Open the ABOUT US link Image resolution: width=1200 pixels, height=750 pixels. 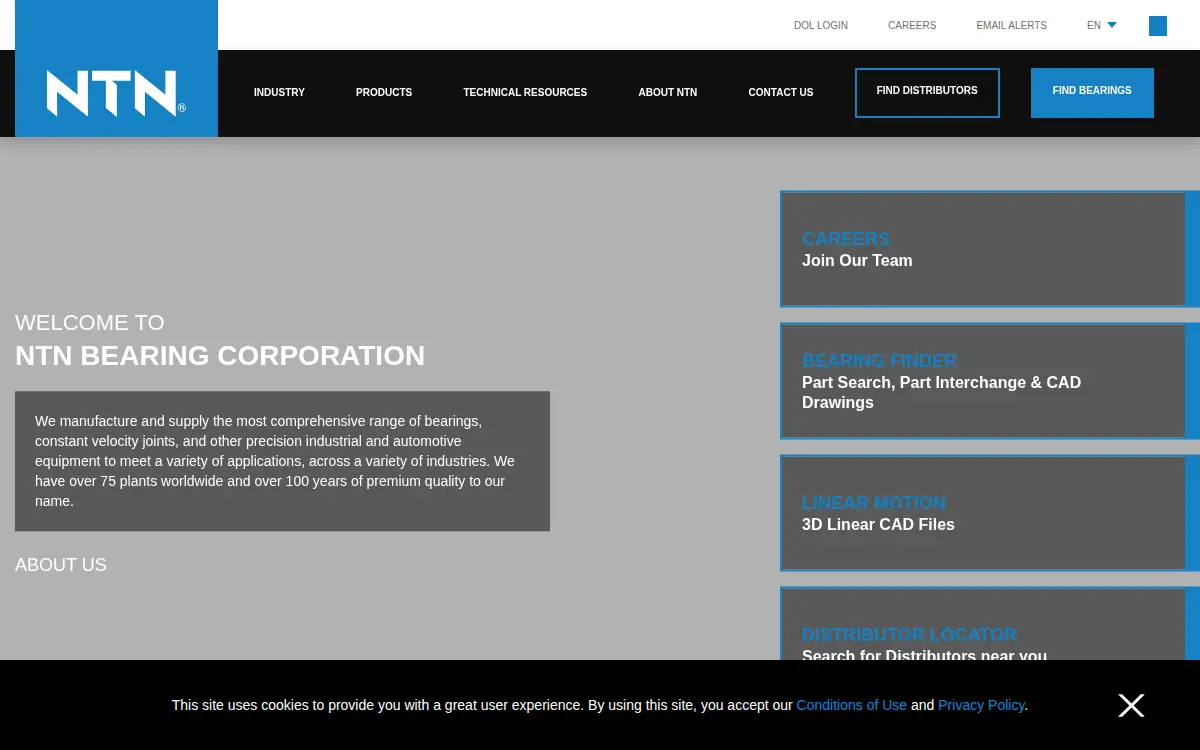[61, 565]
